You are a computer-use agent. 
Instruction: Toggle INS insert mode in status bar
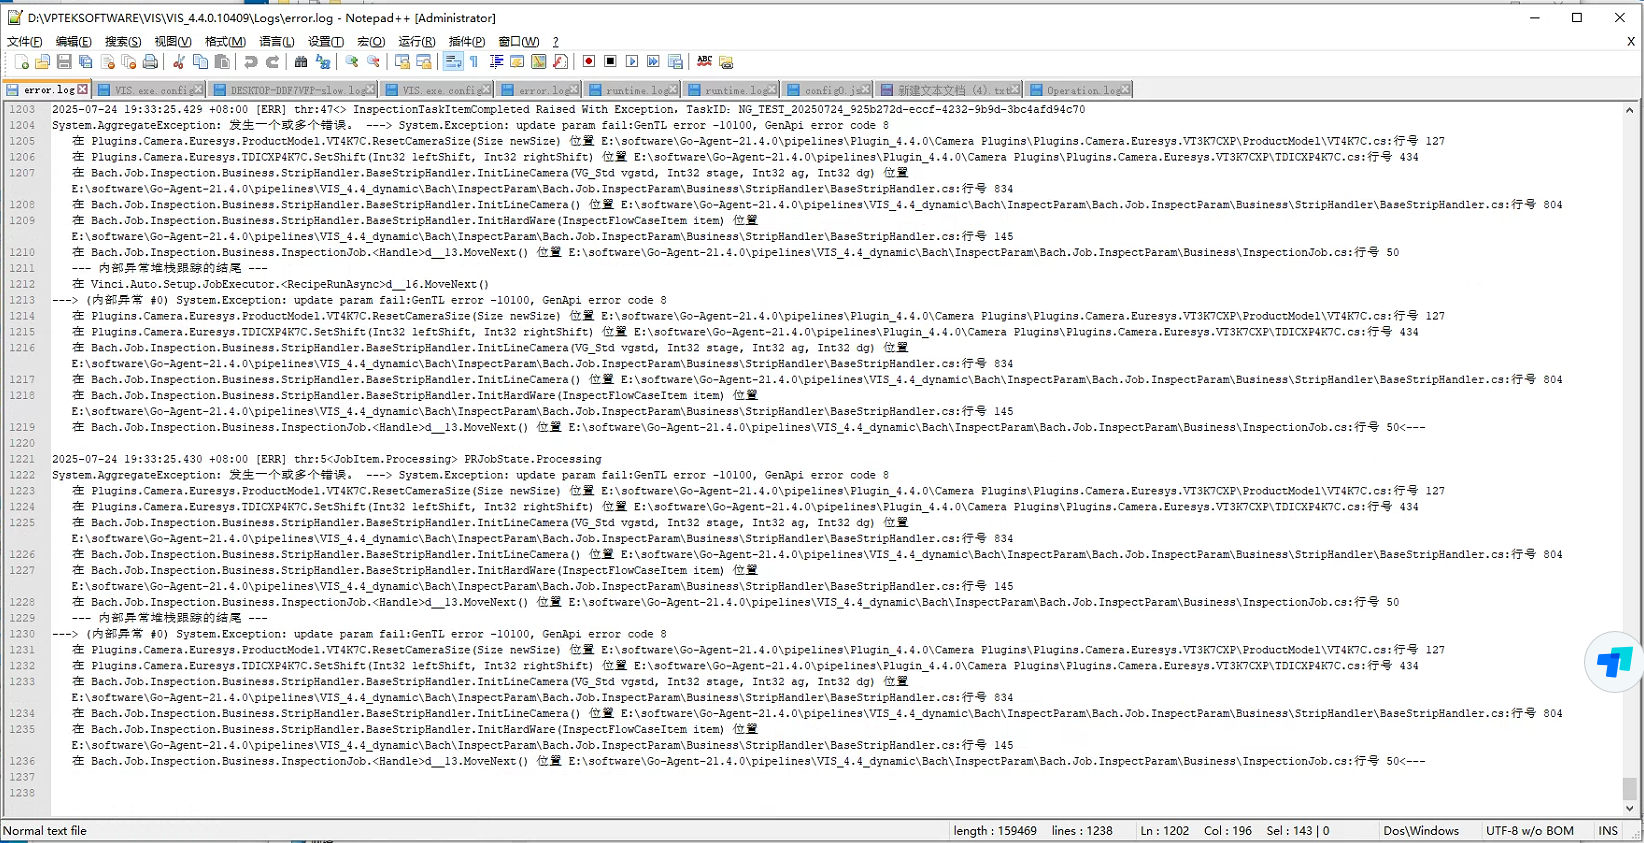pyautogui.click(x=1607, y=831)
